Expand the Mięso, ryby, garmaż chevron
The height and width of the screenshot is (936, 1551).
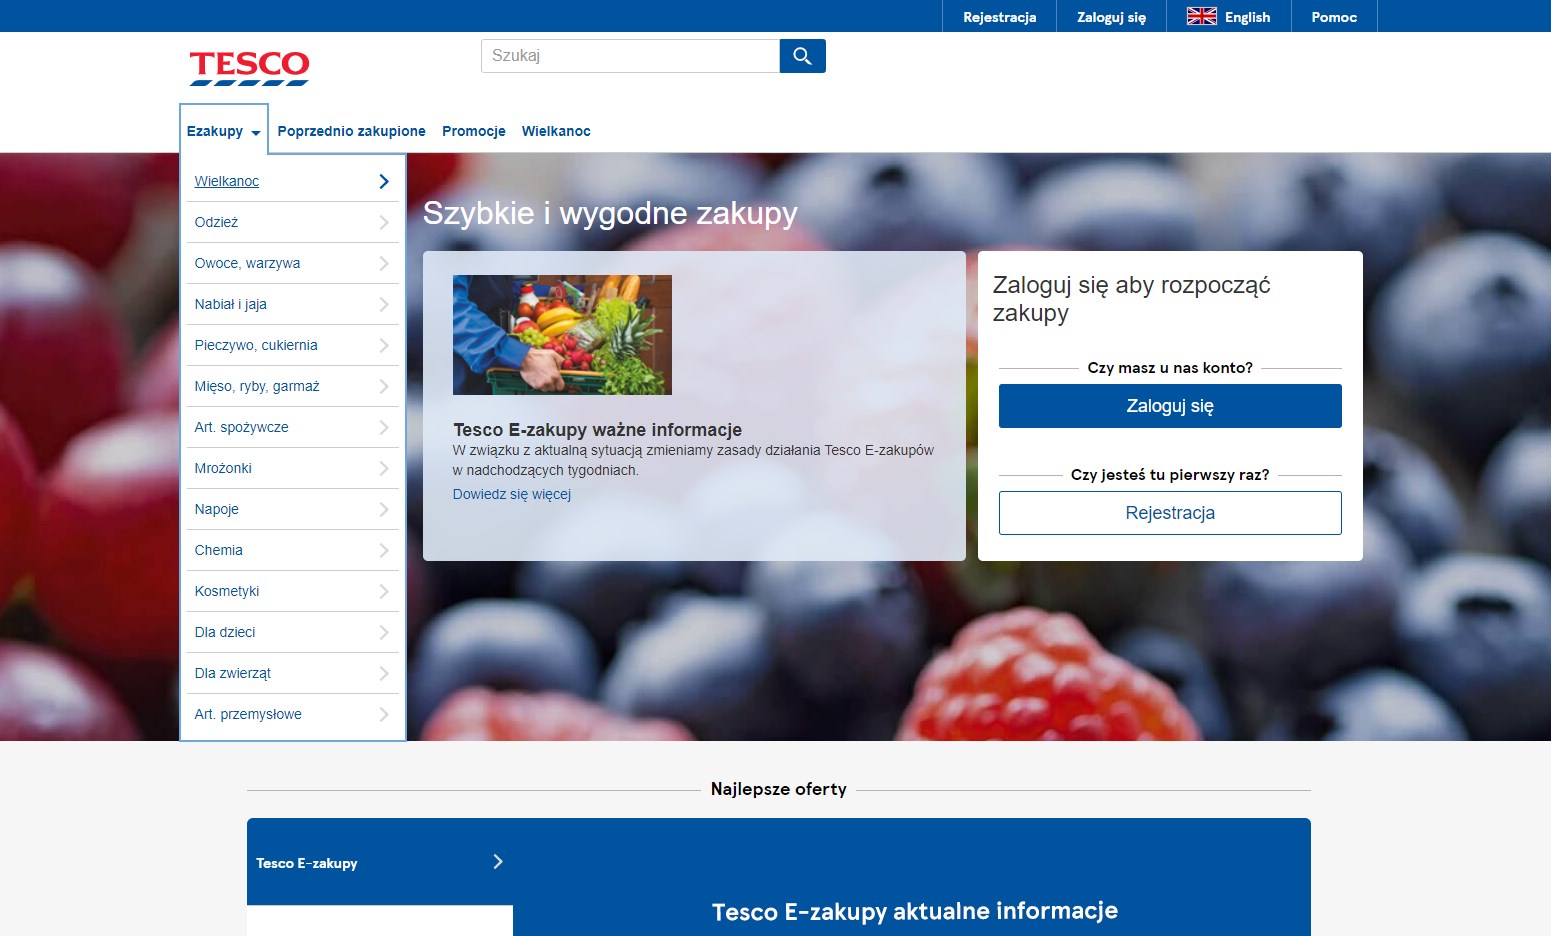[x=384, y=386]
